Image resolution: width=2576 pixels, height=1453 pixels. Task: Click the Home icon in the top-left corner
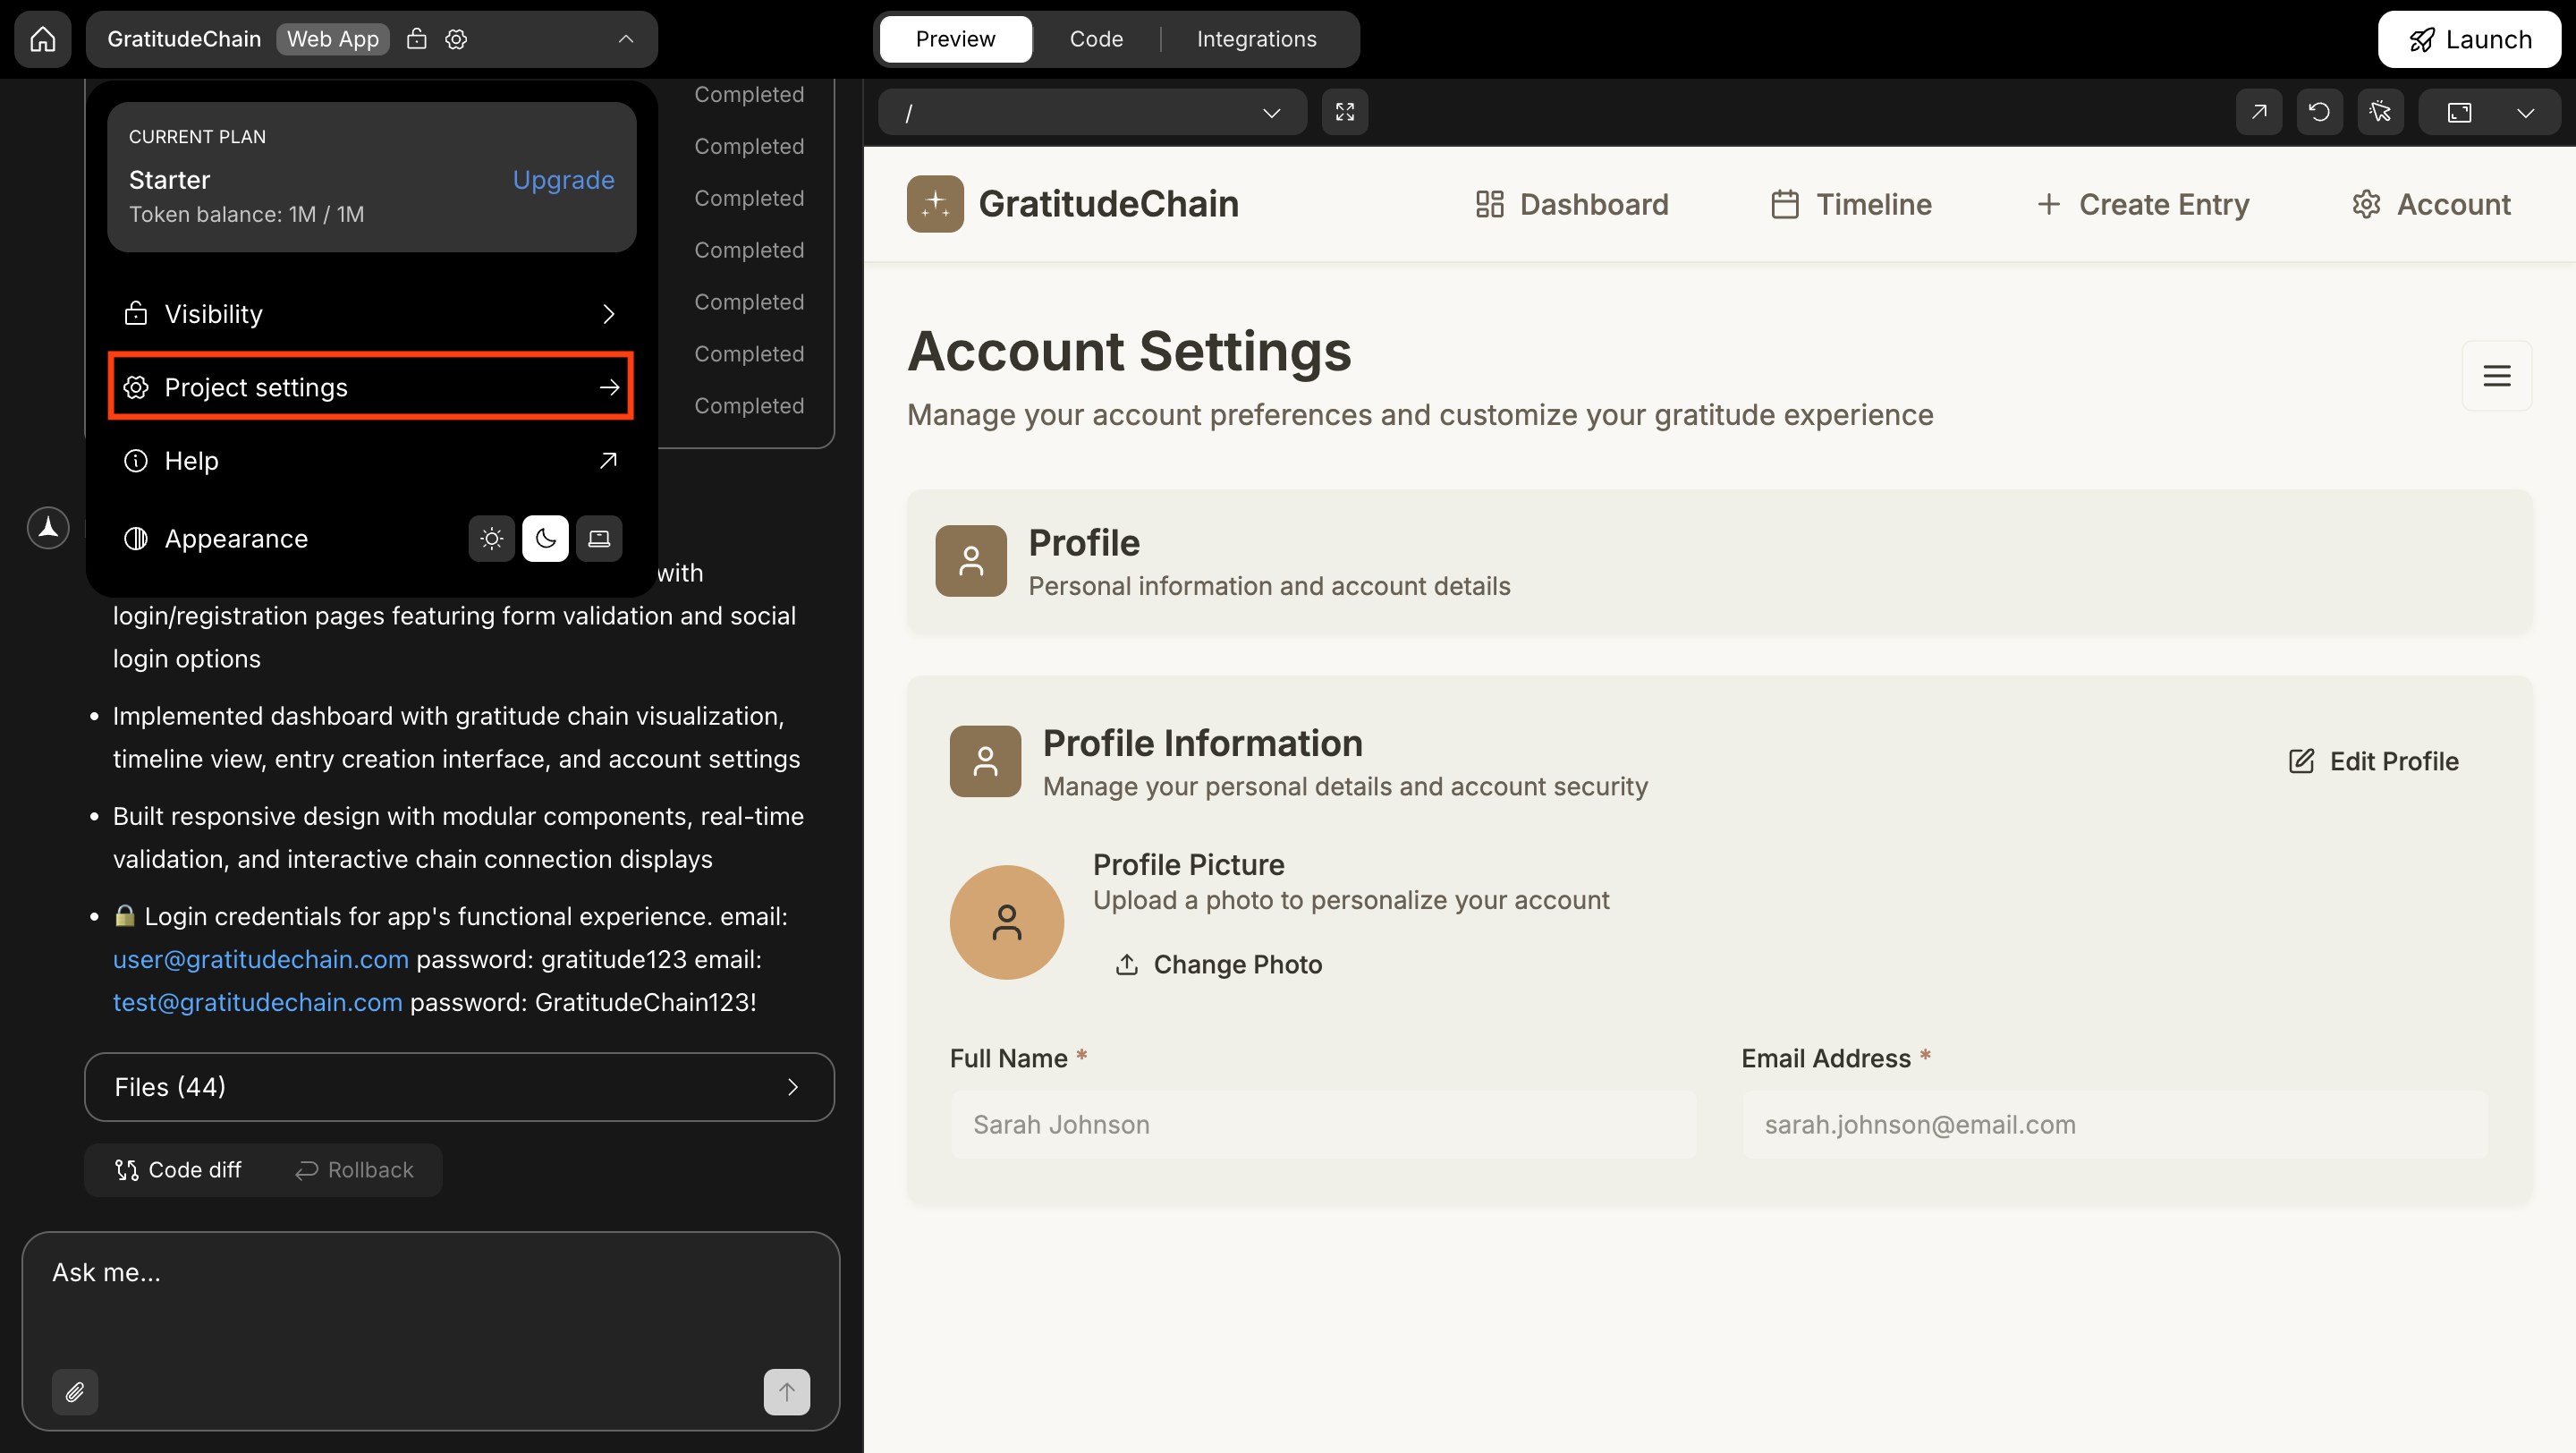[42, 39]
